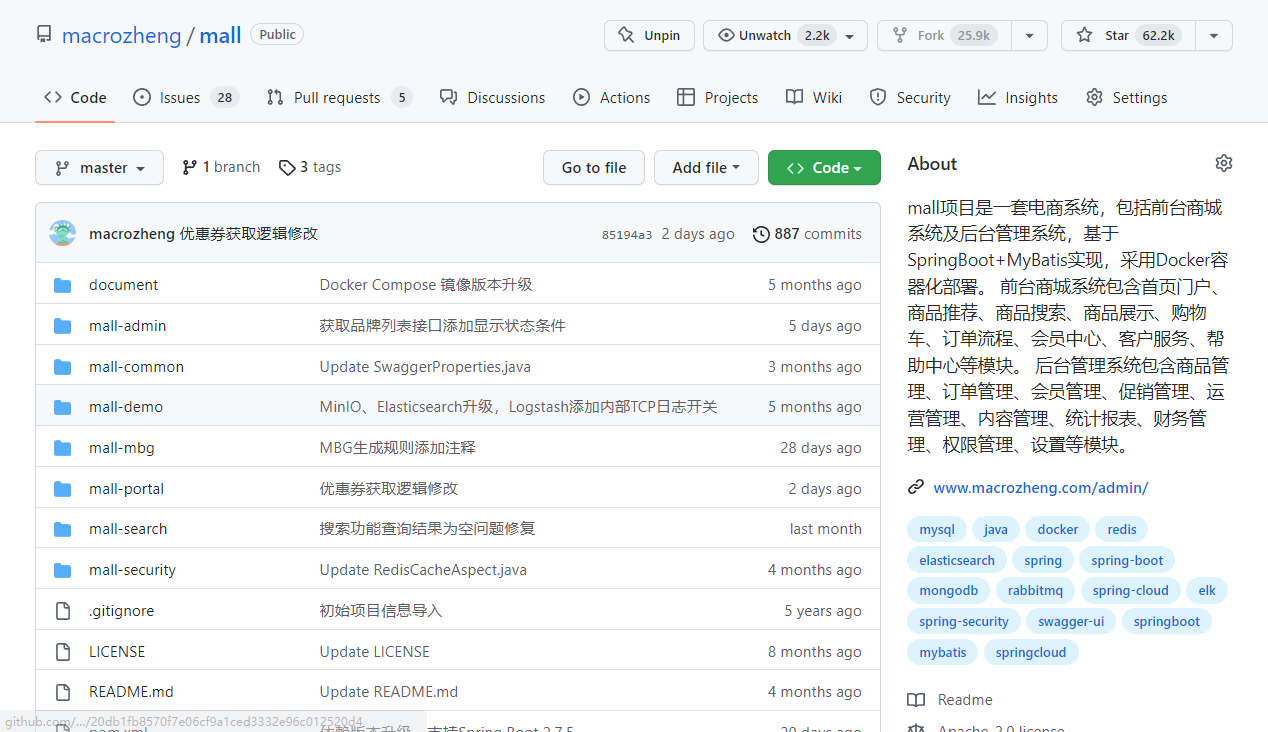Viewport: 1268px width, 732px height.
Task: Open the Actions tab
Action: (611, 97)
